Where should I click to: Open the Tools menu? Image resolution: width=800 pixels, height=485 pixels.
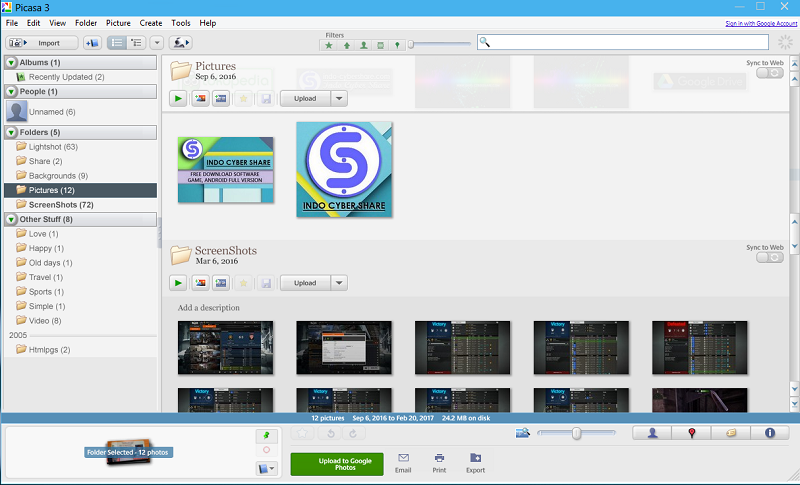point(181,23)
